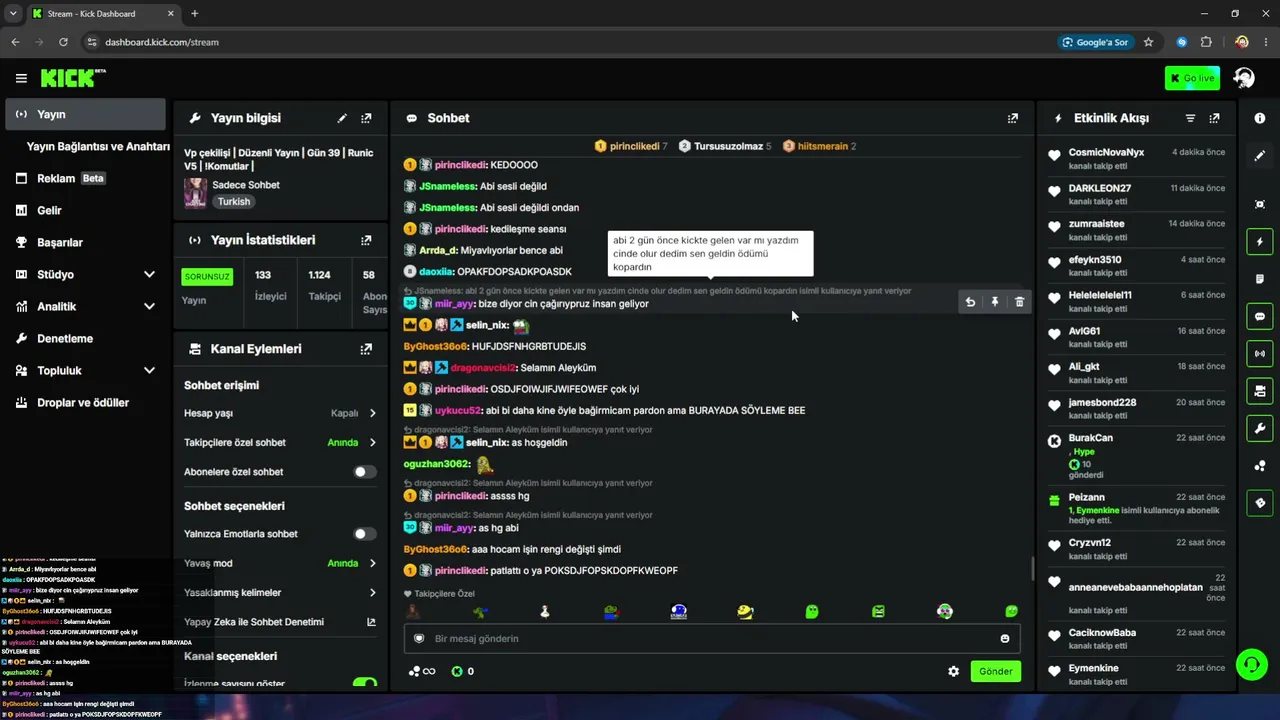Edit stream info with pencil icon
This screenshot has height=720, width=1280.
(342, 118)
